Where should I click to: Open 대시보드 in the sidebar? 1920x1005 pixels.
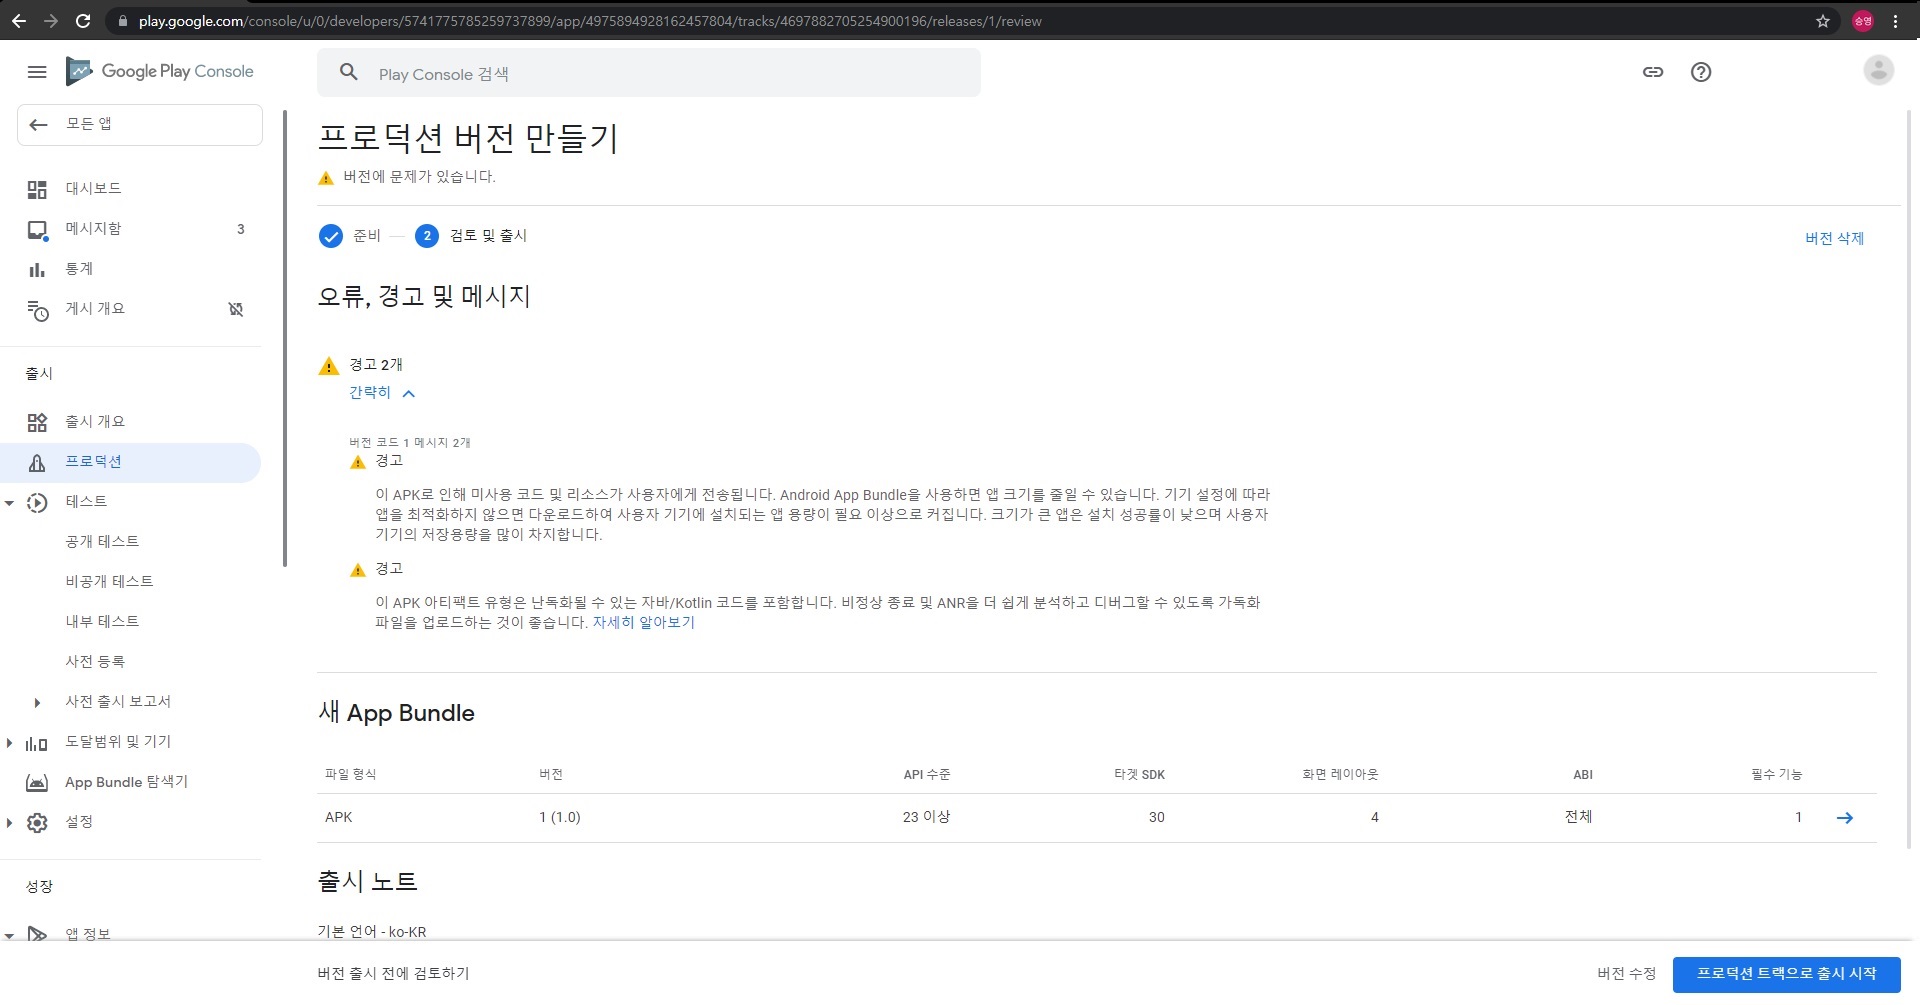click(93, 189)
